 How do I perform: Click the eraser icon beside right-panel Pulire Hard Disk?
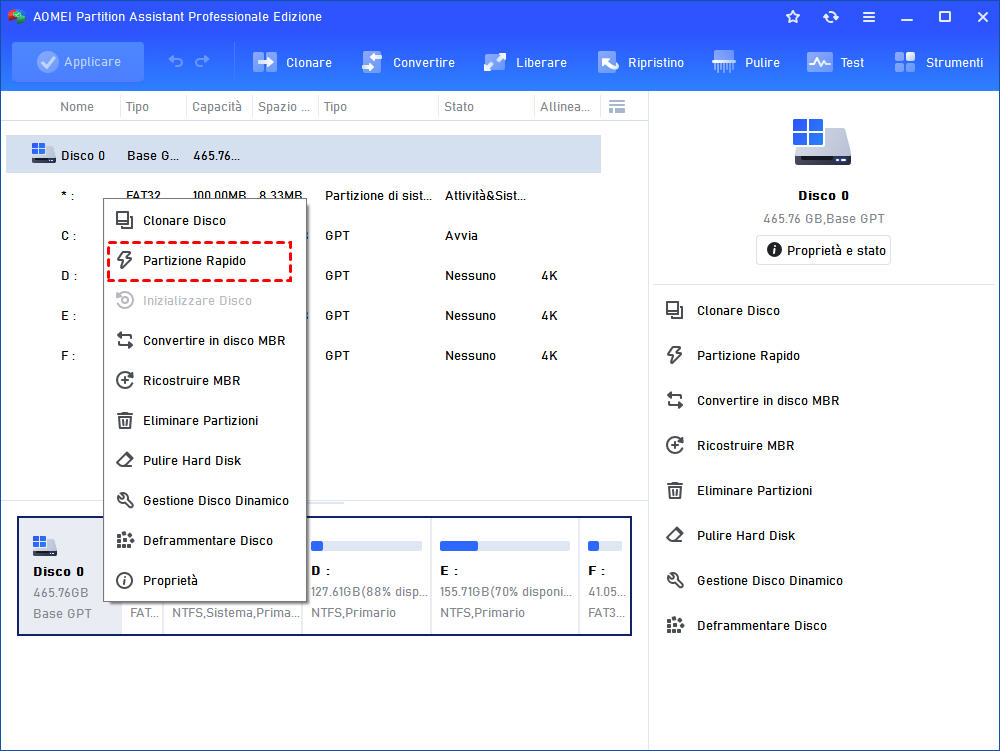point(675,535)
